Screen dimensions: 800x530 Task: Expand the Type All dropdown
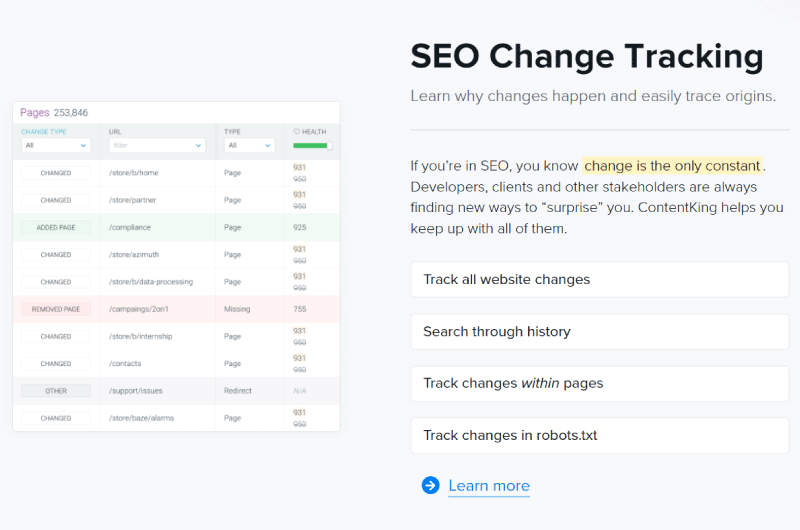249,145
